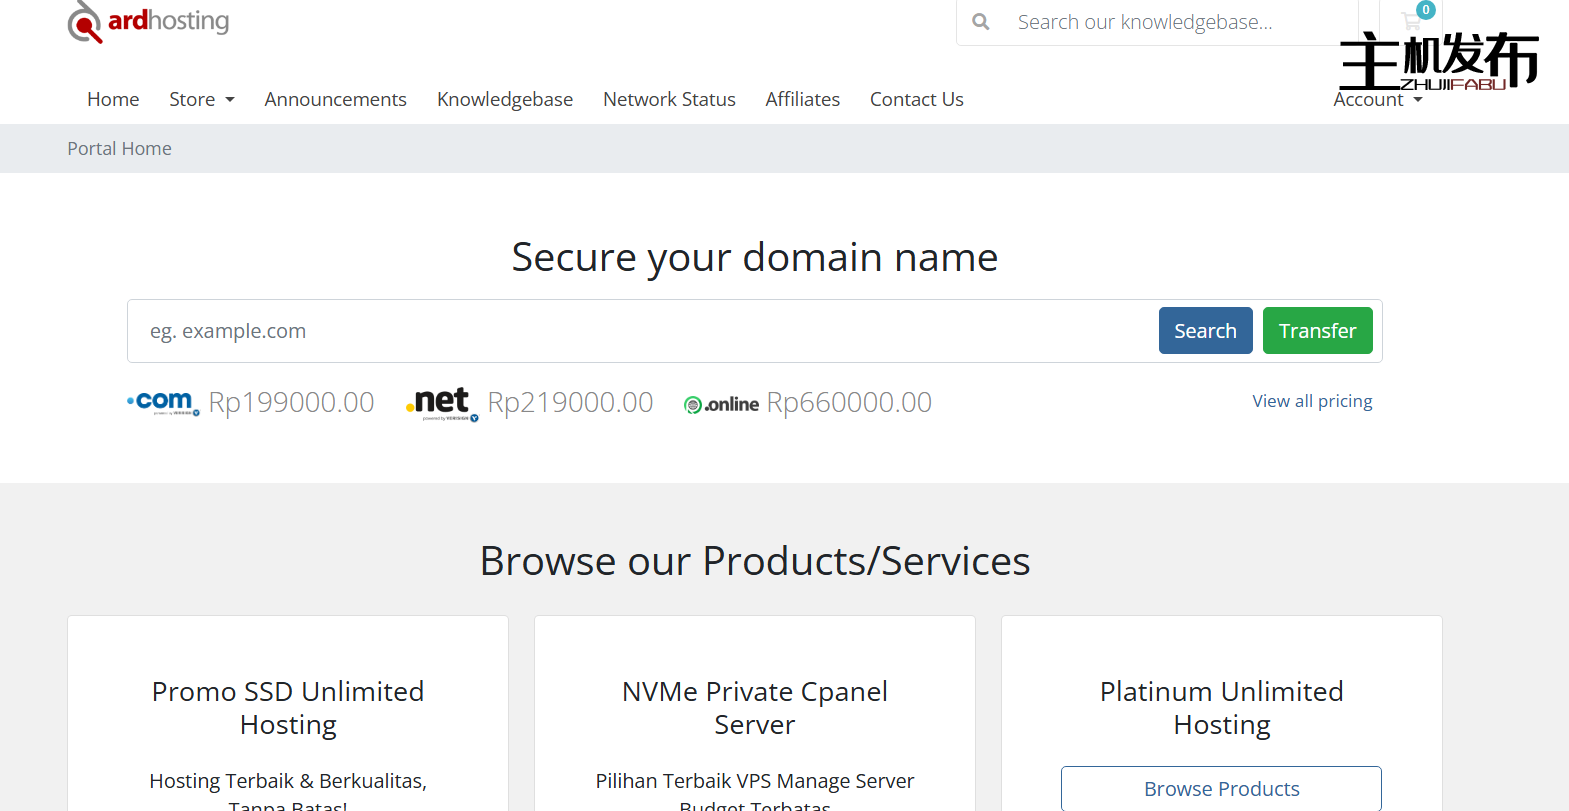Expand the Store dropdown menu
Viewport: 1569px width, 811px height.
coord(201,99)
